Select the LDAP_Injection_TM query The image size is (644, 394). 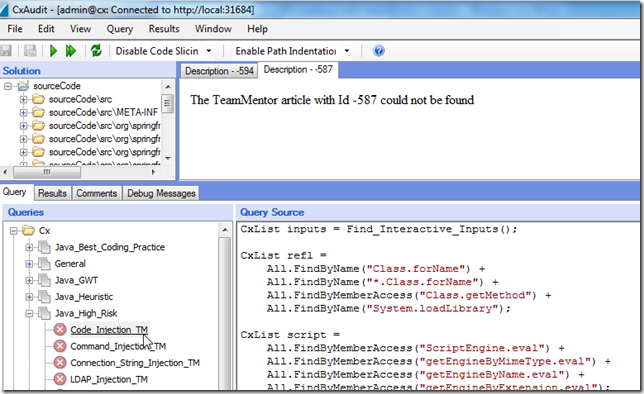pyautogui.click(x=109, y=379)
